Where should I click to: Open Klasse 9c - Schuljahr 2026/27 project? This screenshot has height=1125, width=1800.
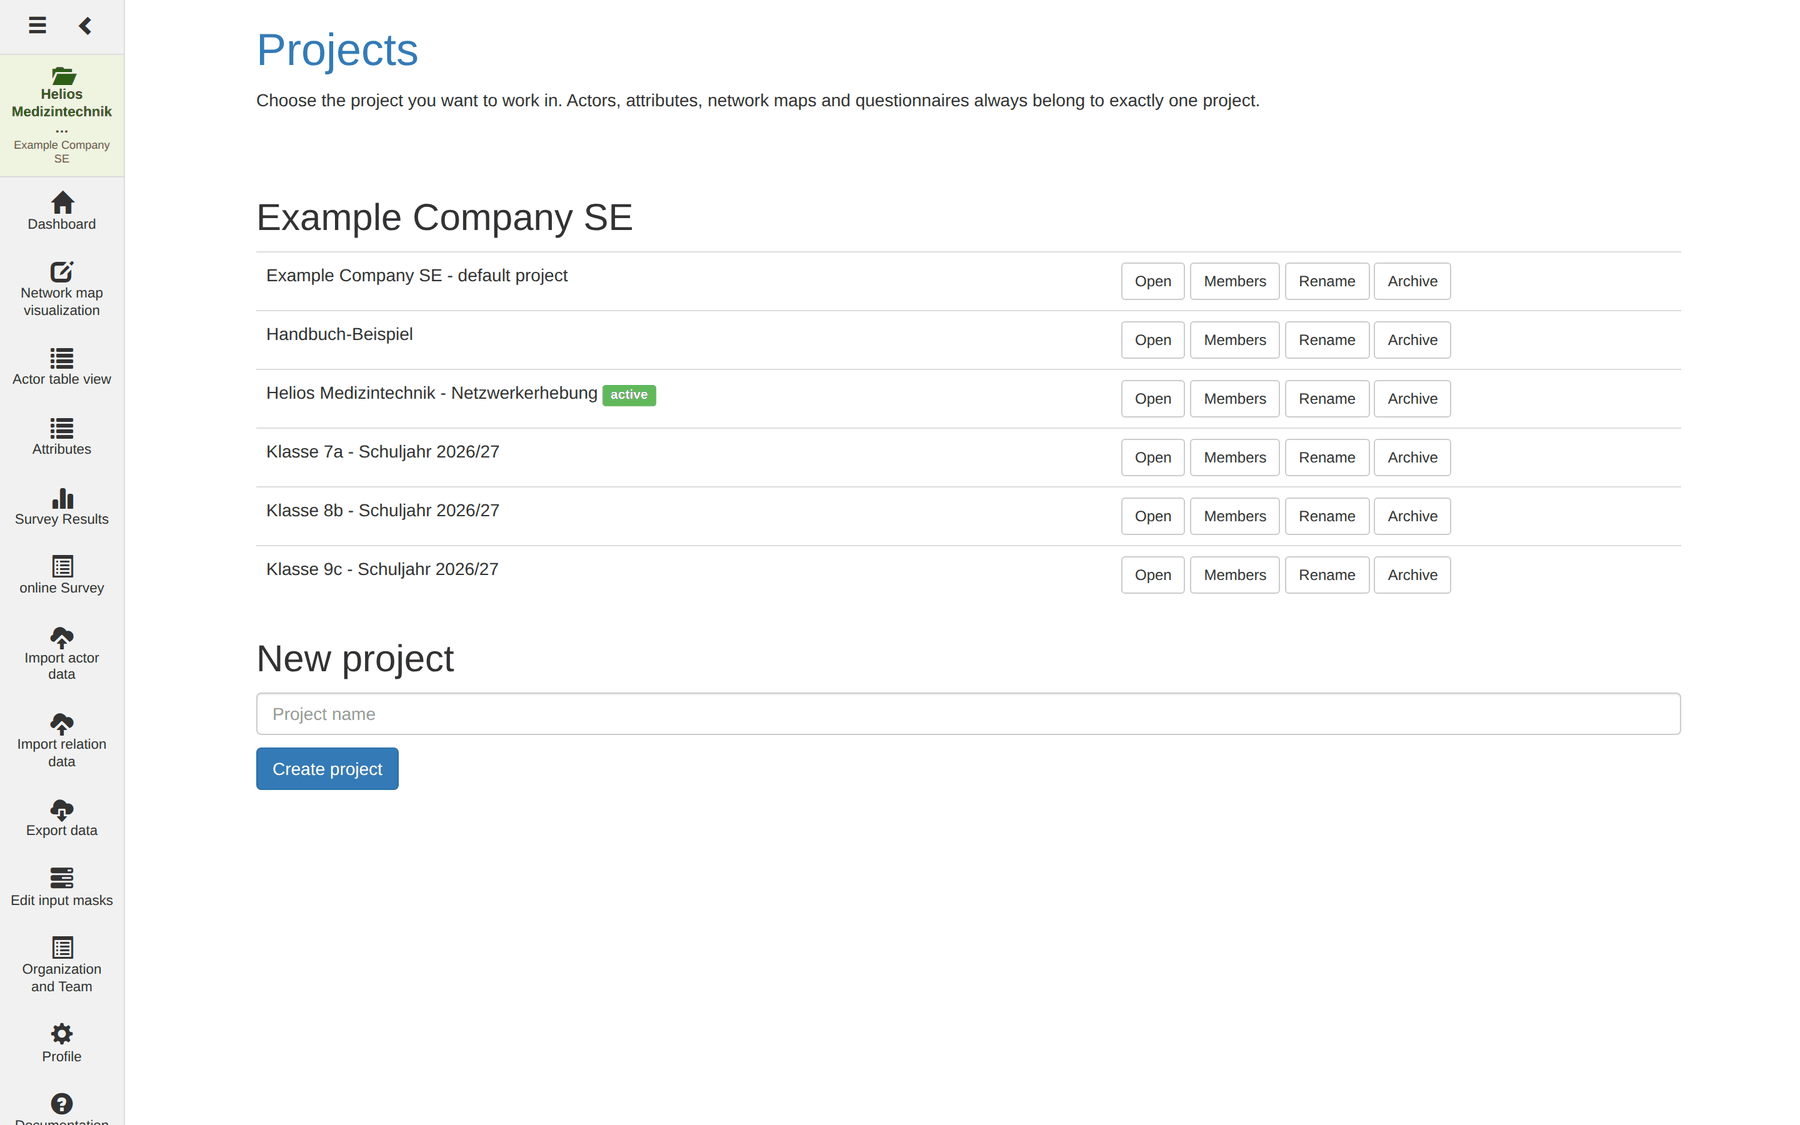(x=1153, y=575)
